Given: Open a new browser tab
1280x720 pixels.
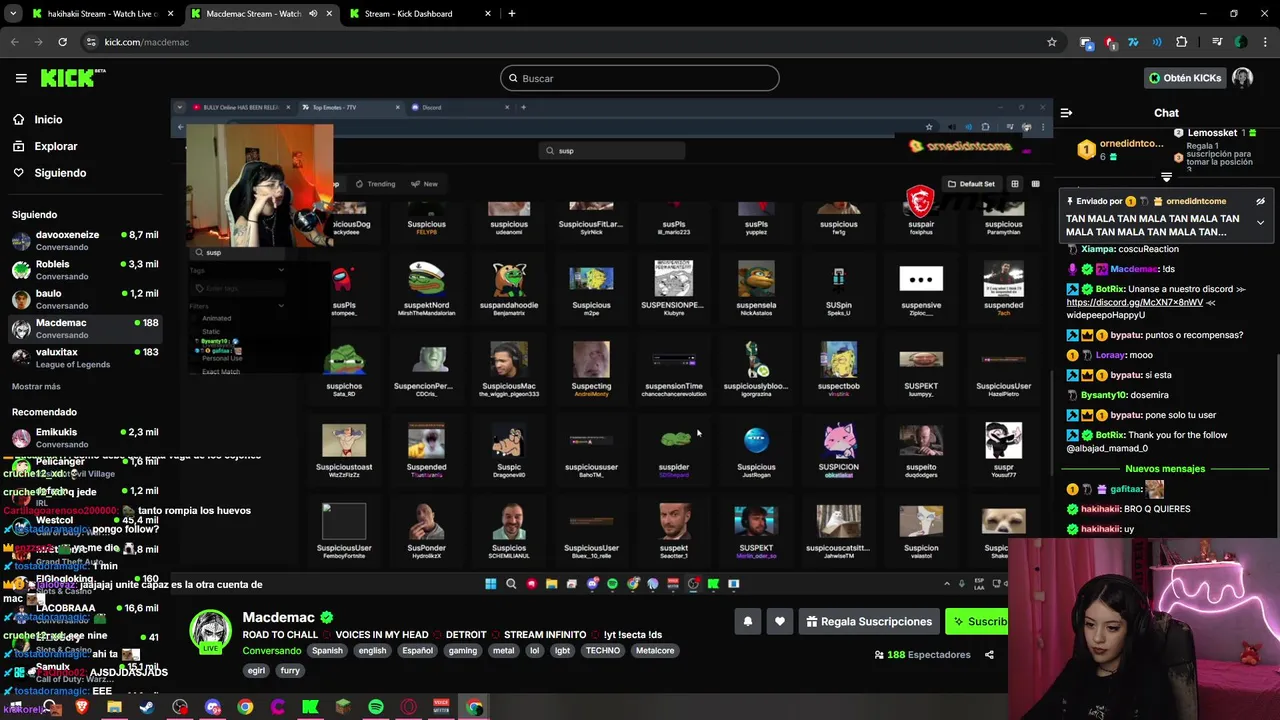Looking at the screenshot, I should (x=511, y=14).
